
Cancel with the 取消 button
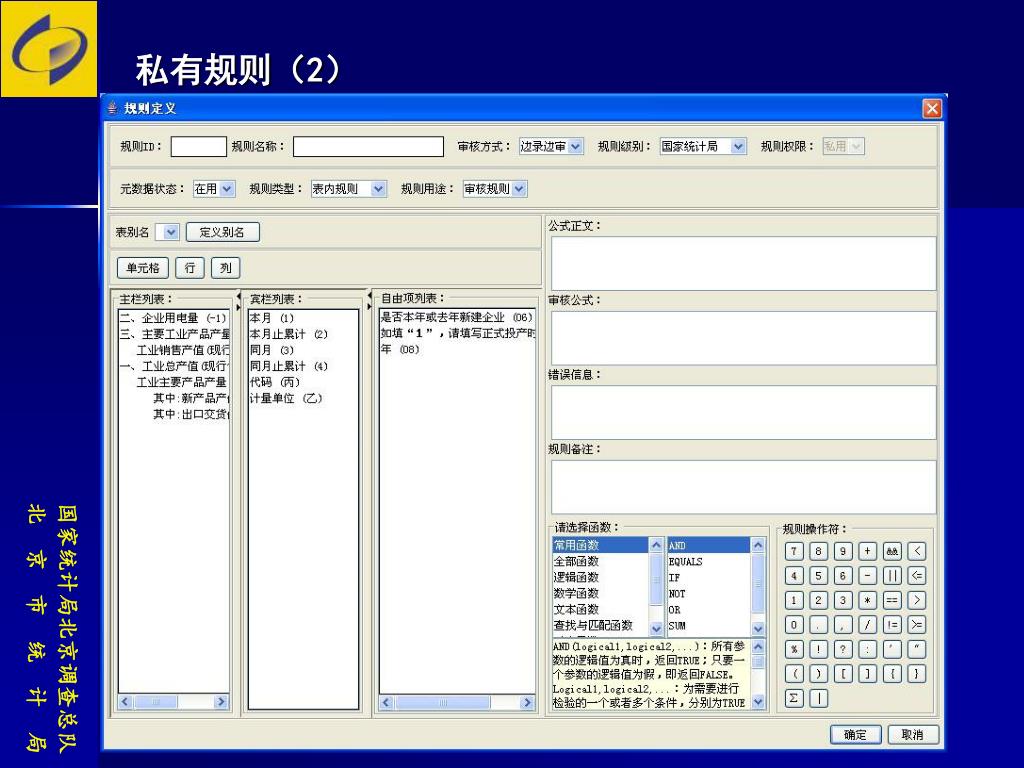912,735
